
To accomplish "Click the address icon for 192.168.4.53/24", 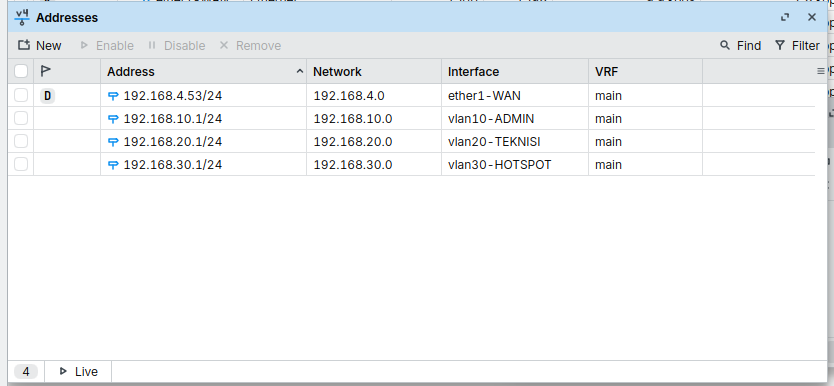I will point(113,96).
